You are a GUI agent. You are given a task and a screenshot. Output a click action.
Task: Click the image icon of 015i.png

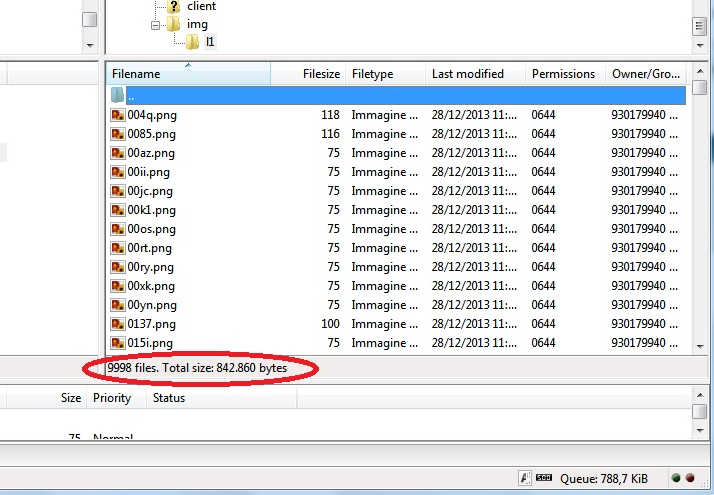click(118, 343)
